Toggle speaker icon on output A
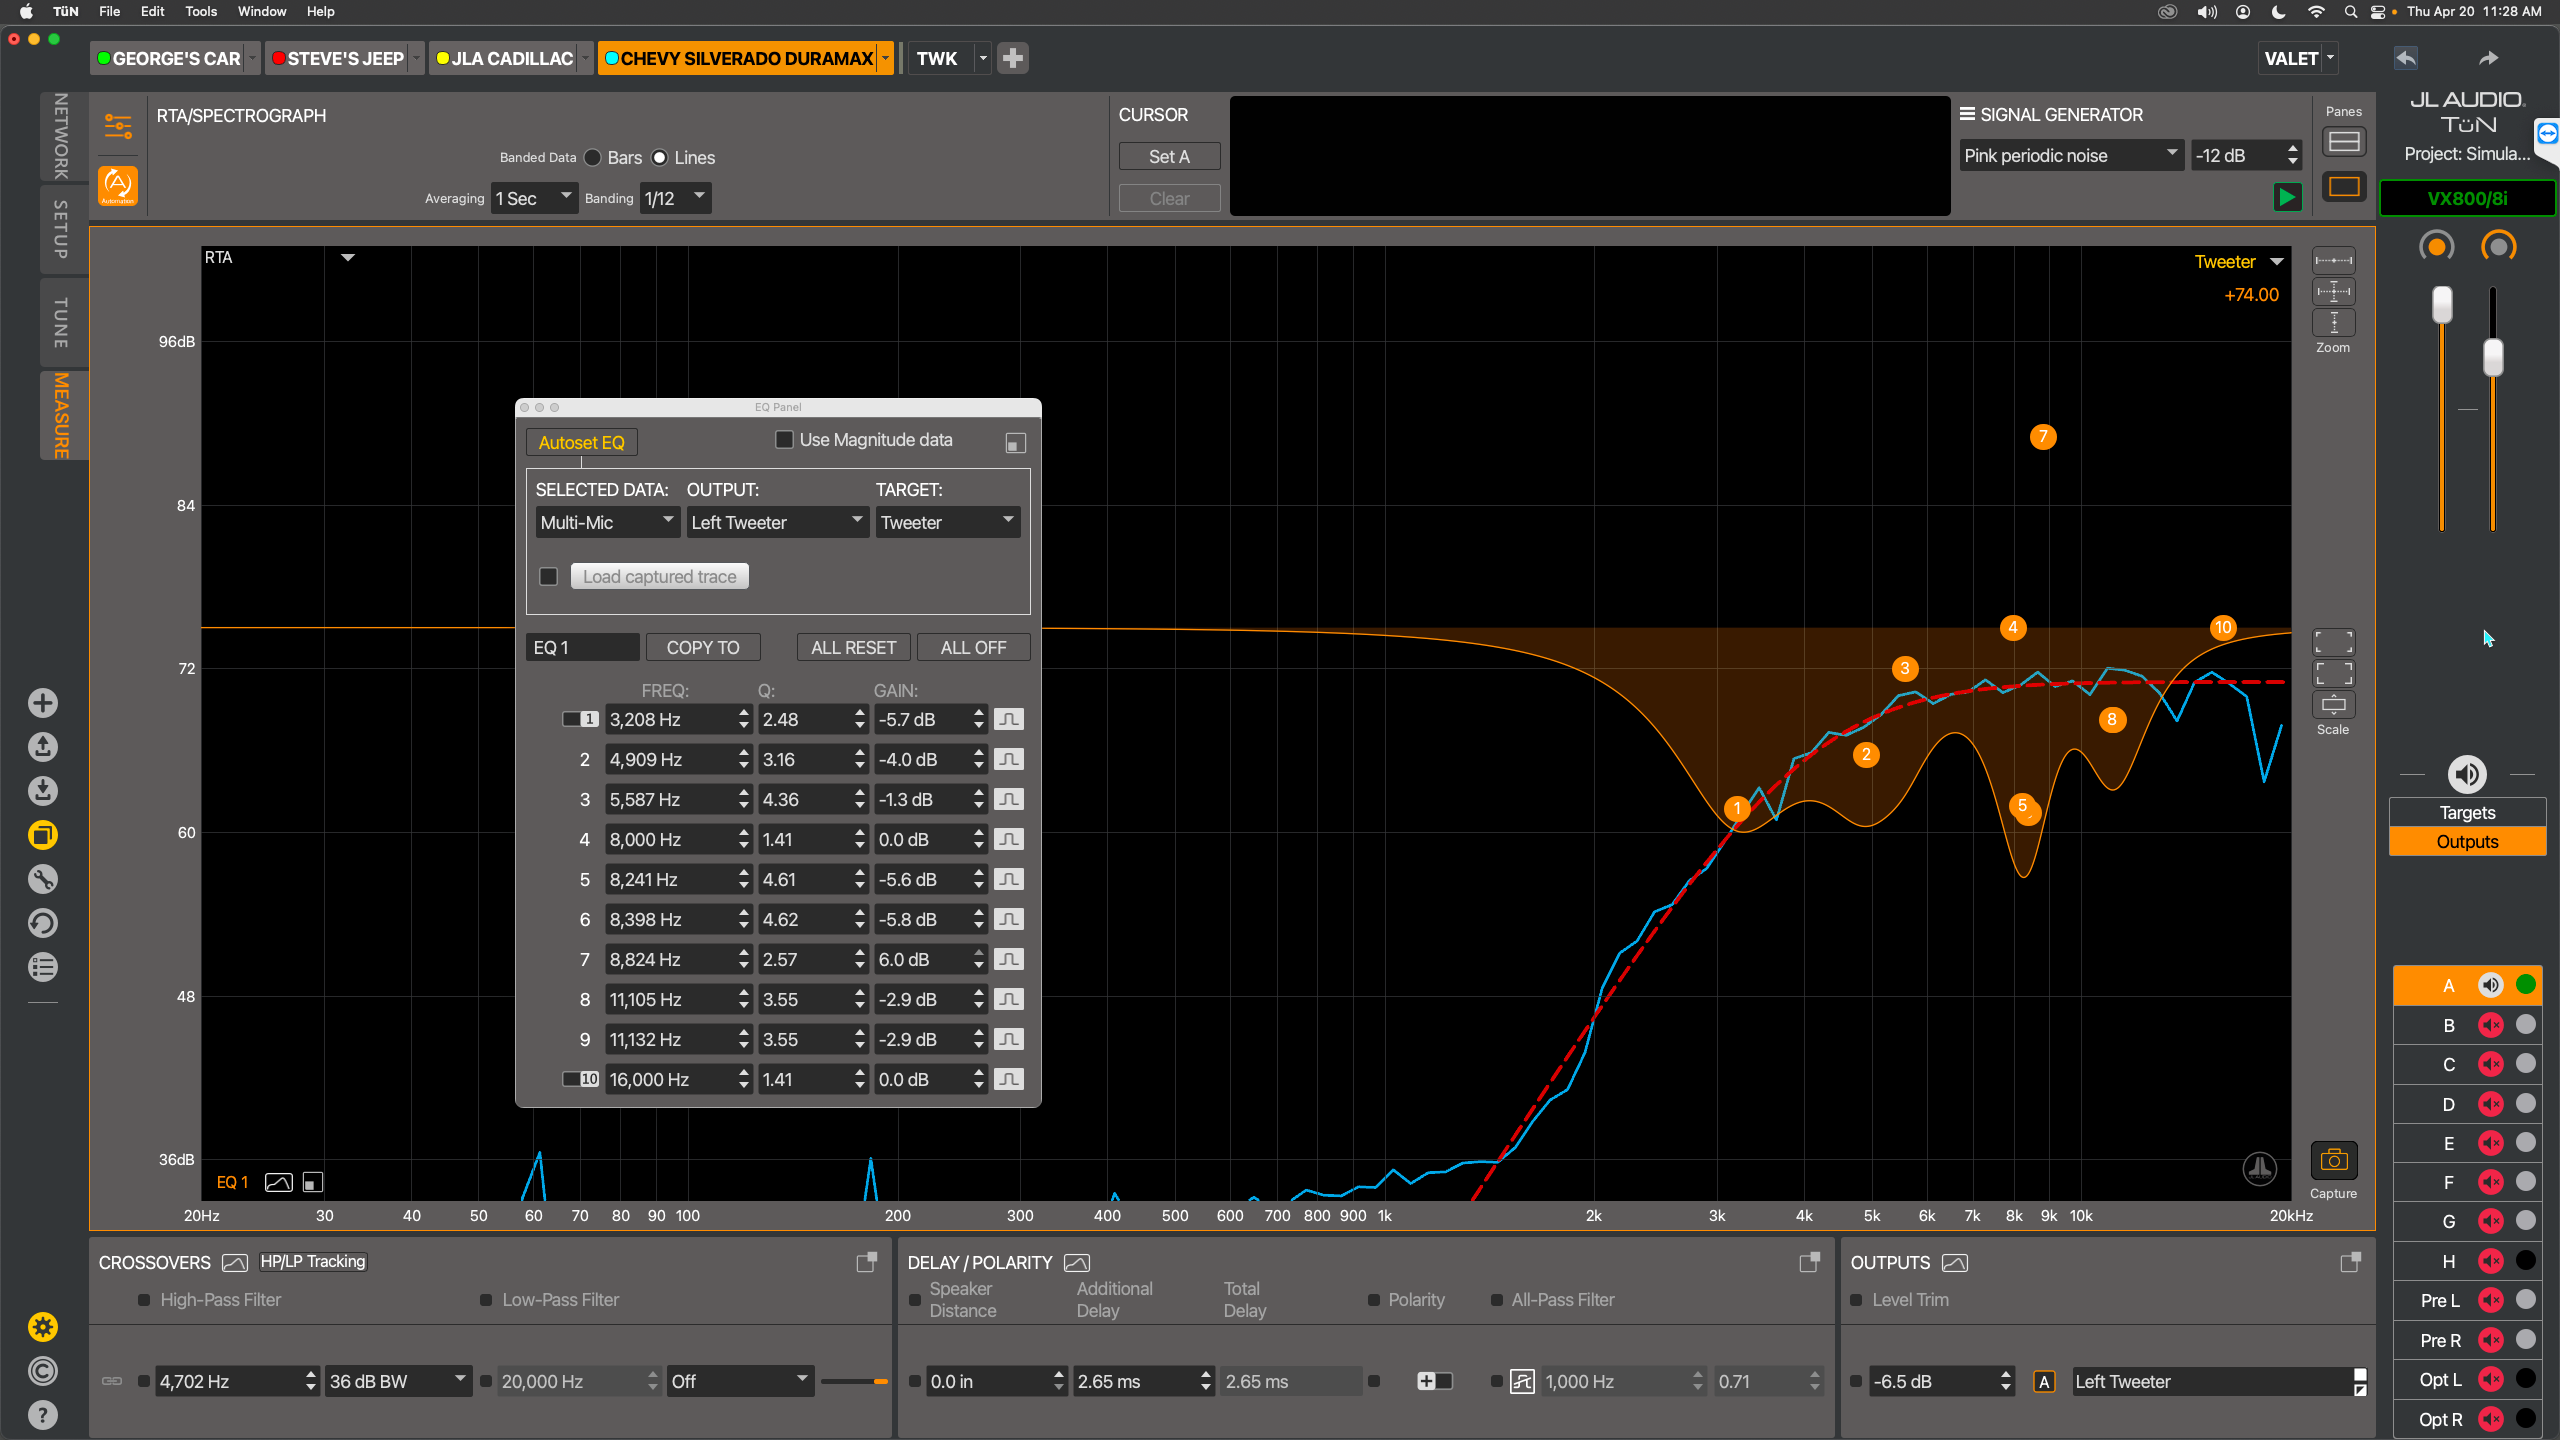2560x1440 pixels. [2490, 985]
